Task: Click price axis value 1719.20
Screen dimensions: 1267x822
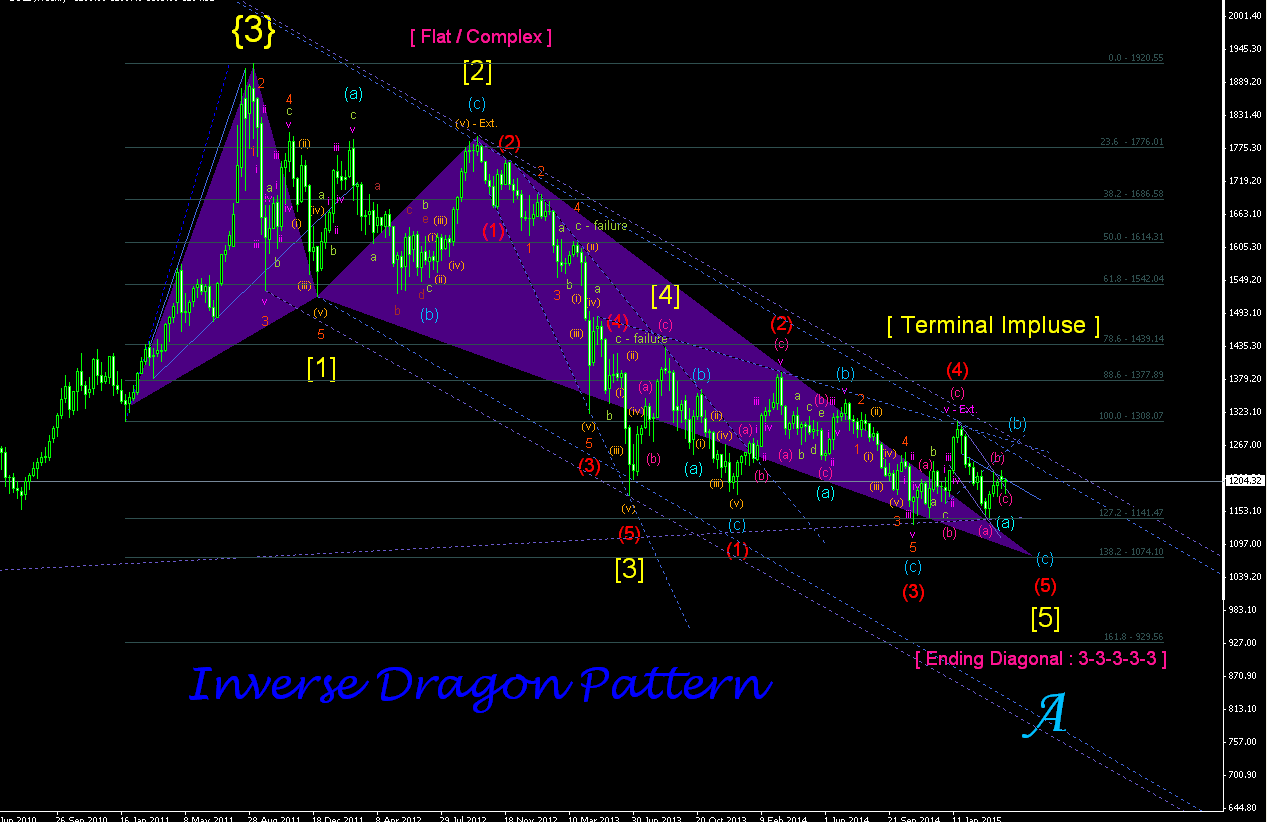Action: click(x=1245, y=181)
